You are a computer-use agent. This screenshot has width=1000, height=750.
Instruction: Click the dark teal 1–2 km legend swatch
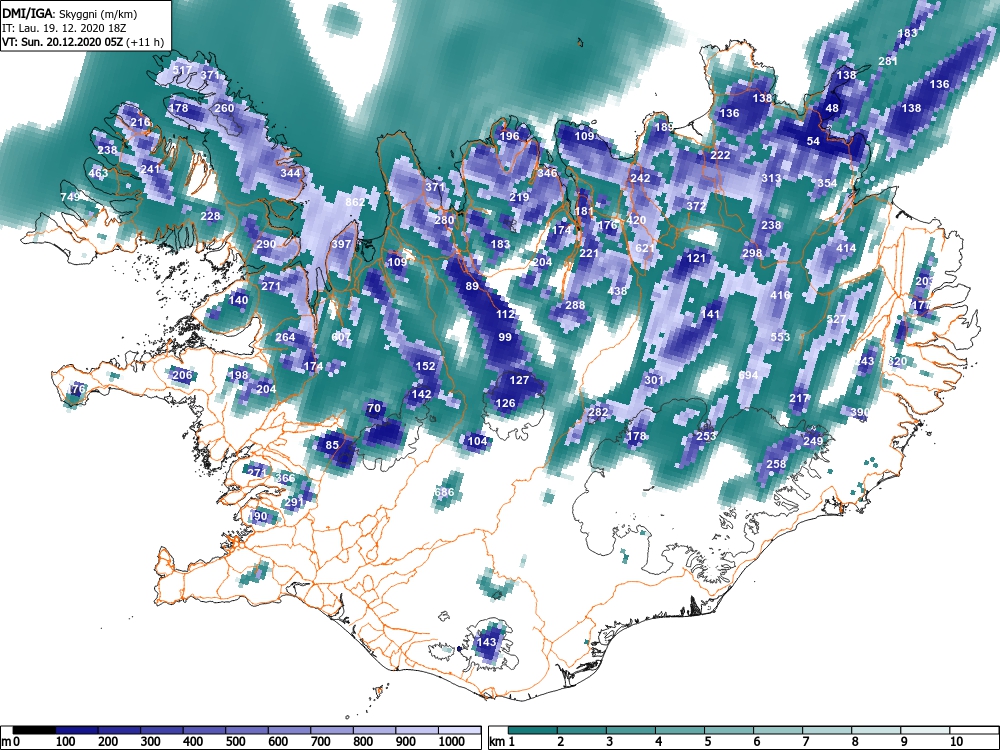pyautogui.click(x=533, y=730)
